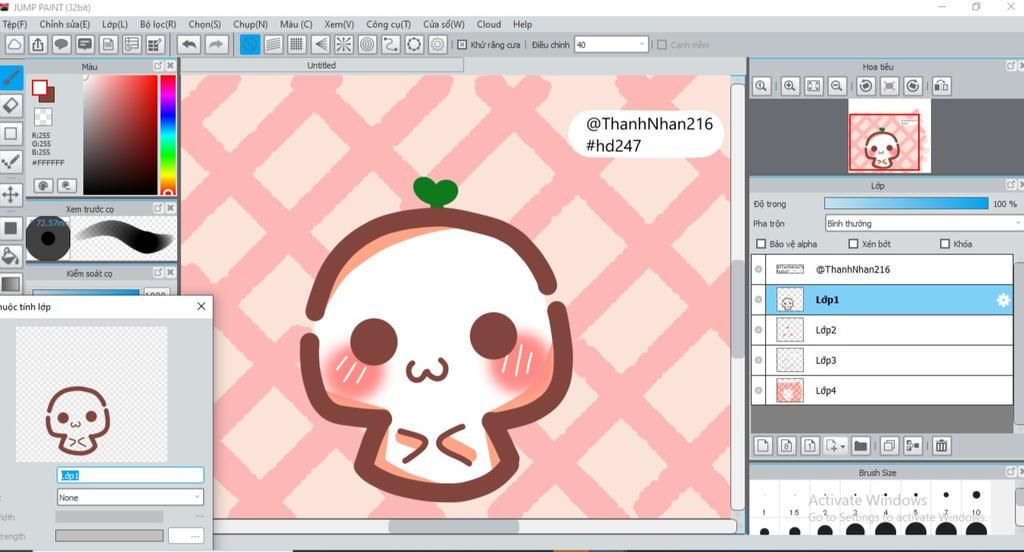The height and width of the screenshot is (552, 1024).
Task: Click the white foreground color swatch
Action: [40, 88]
